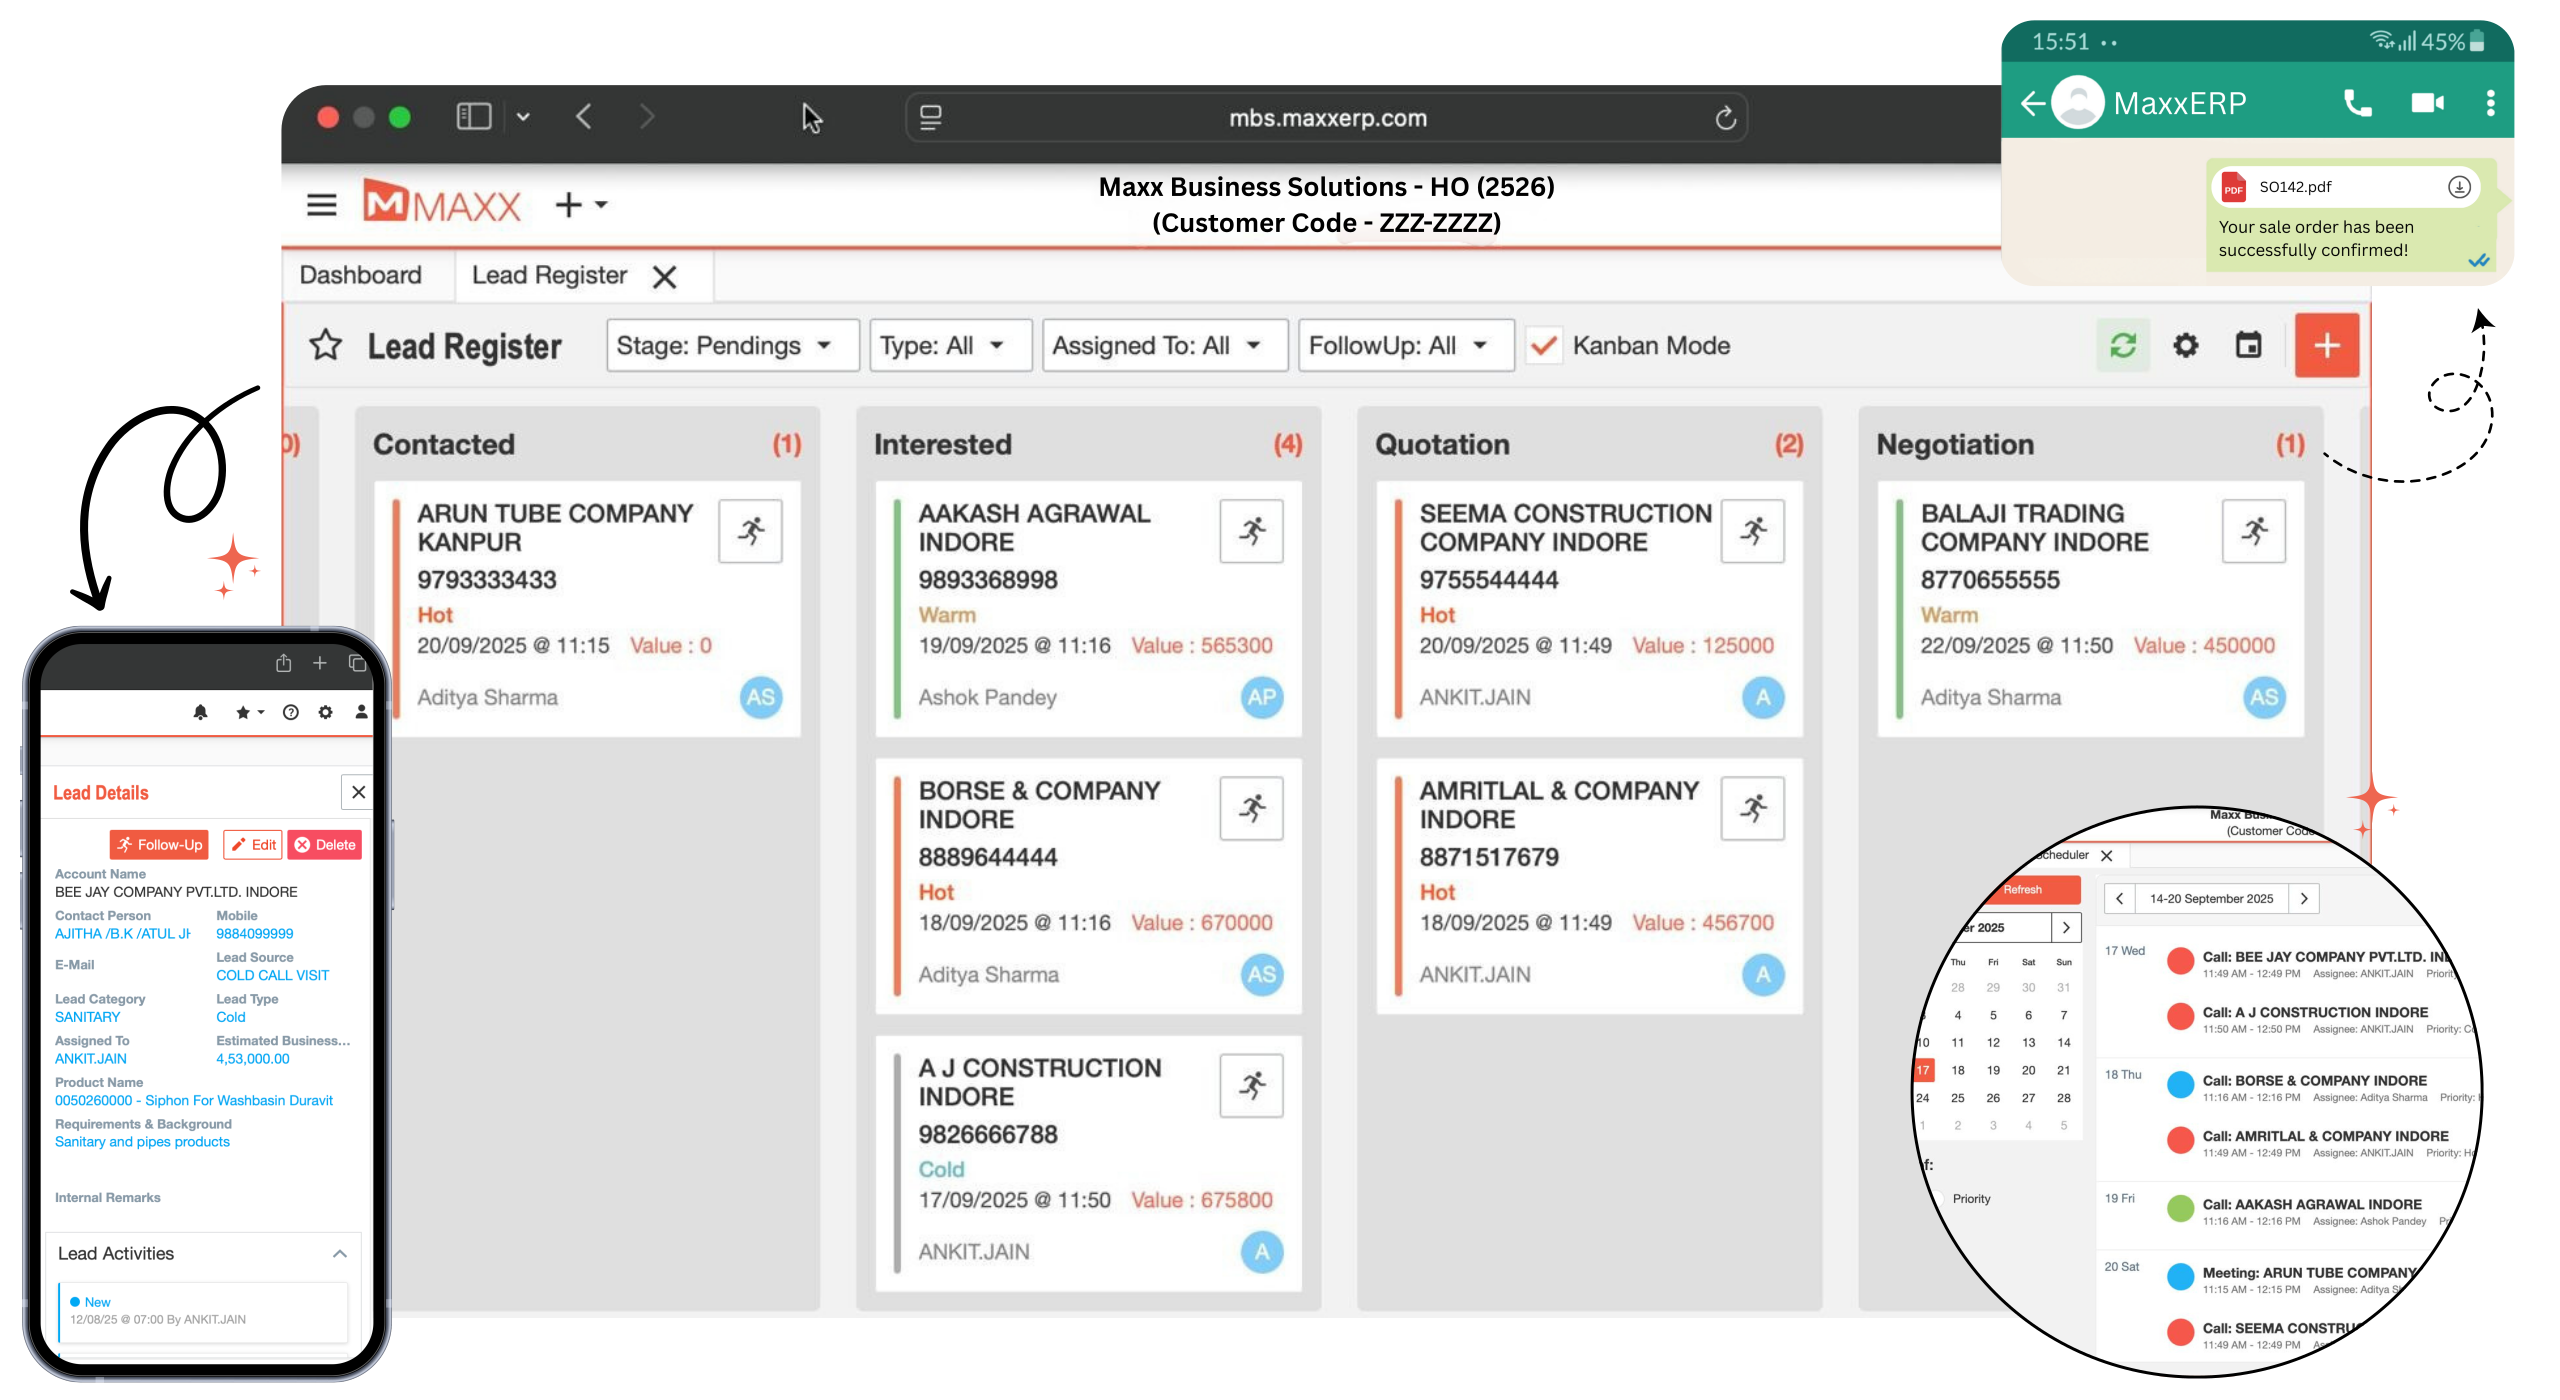This screenshot has height=1400, width=2560.
Task: Click the green refresh icon in Lead Register
Action: 2122,345
